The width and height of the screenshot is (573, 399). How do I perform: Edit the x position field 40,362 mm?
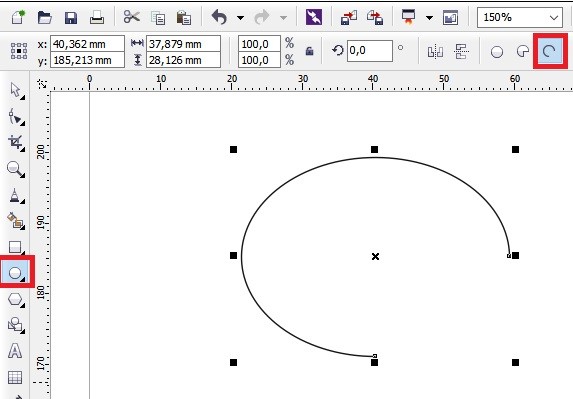coord(87,44)
